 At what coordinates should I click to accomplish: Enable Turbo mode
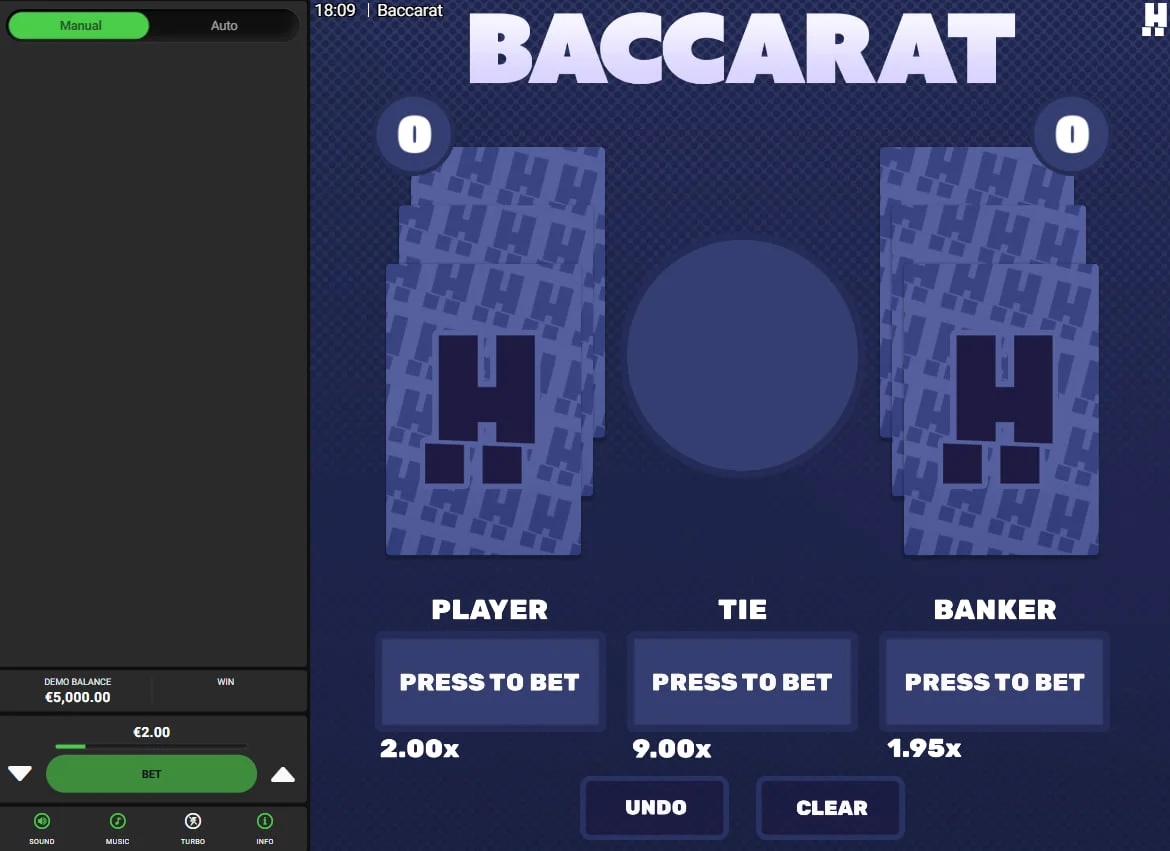click(x=193, y=821)
